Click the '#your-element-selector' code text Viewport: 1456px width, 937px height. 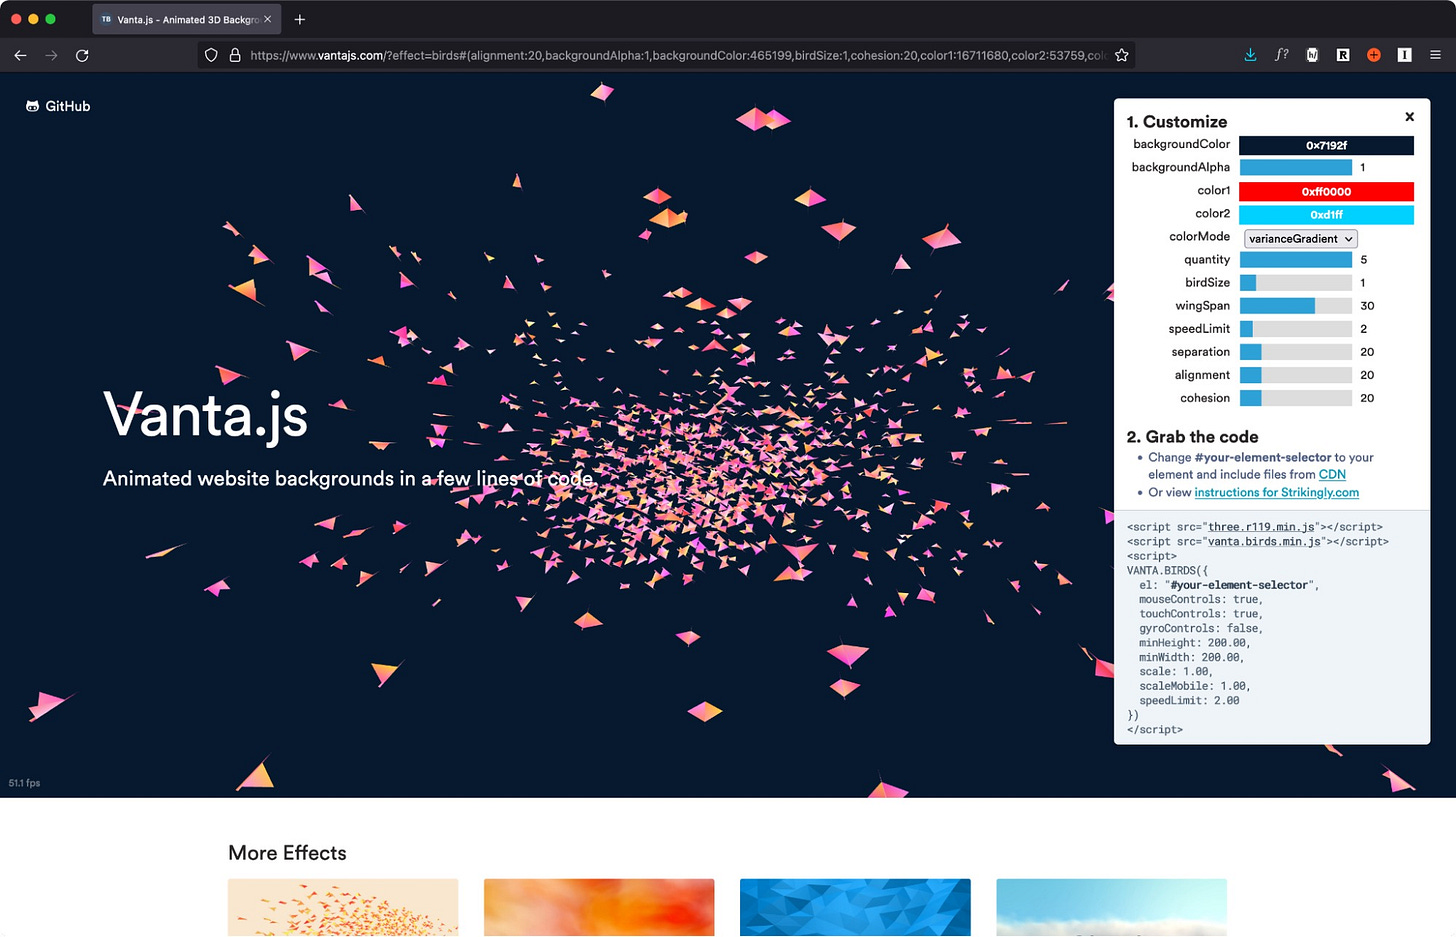[1239, 585]
